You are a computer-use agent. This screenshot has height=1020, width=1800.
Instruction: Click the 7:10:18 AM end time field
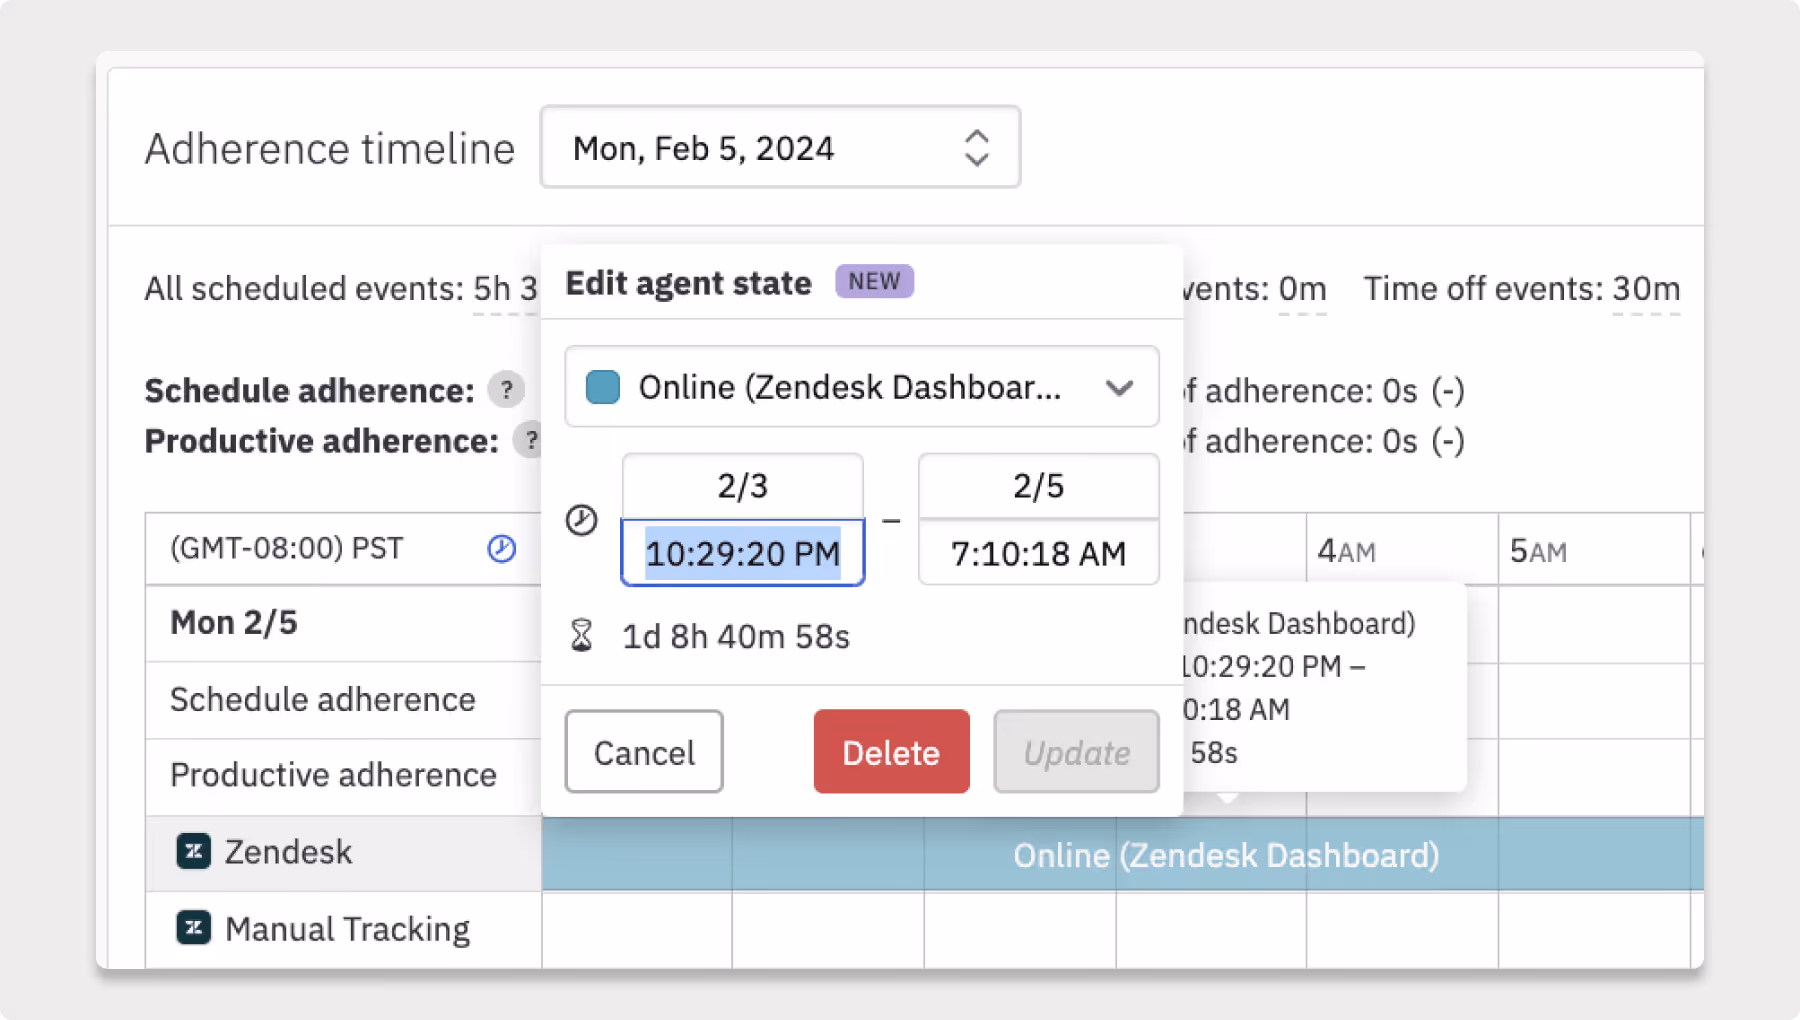coord(1038,553)
